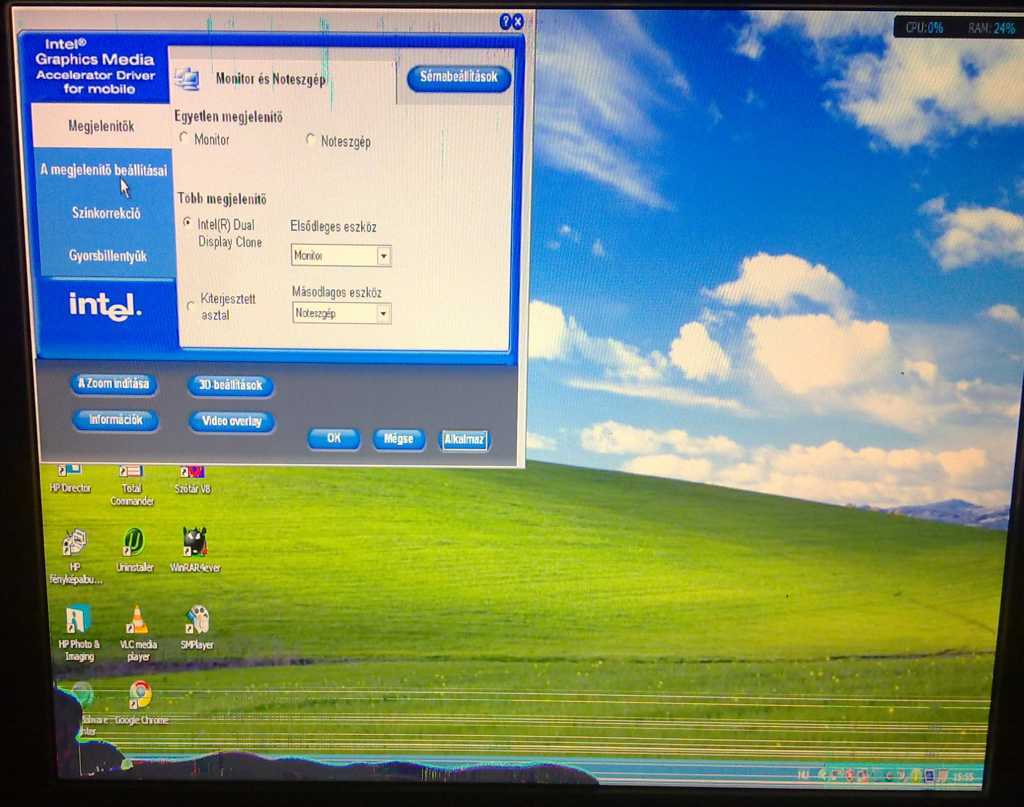Click the Információk button
Viewport: 1024px width, 807px height.
(x=116, y=420)
